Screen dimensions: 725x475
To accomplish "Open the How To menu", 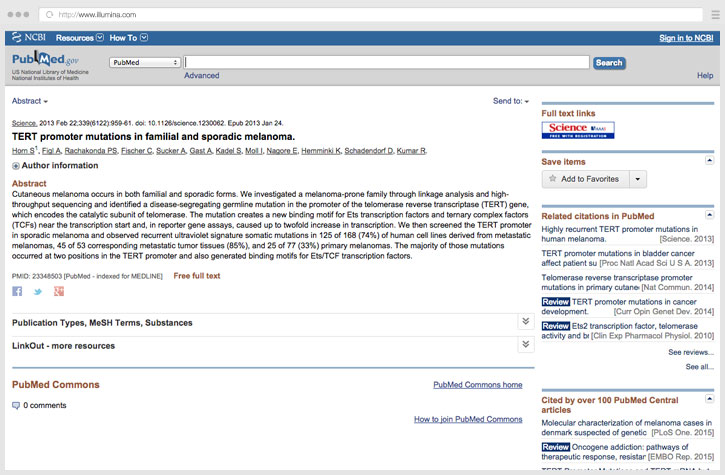I will (x=128, y=38).
